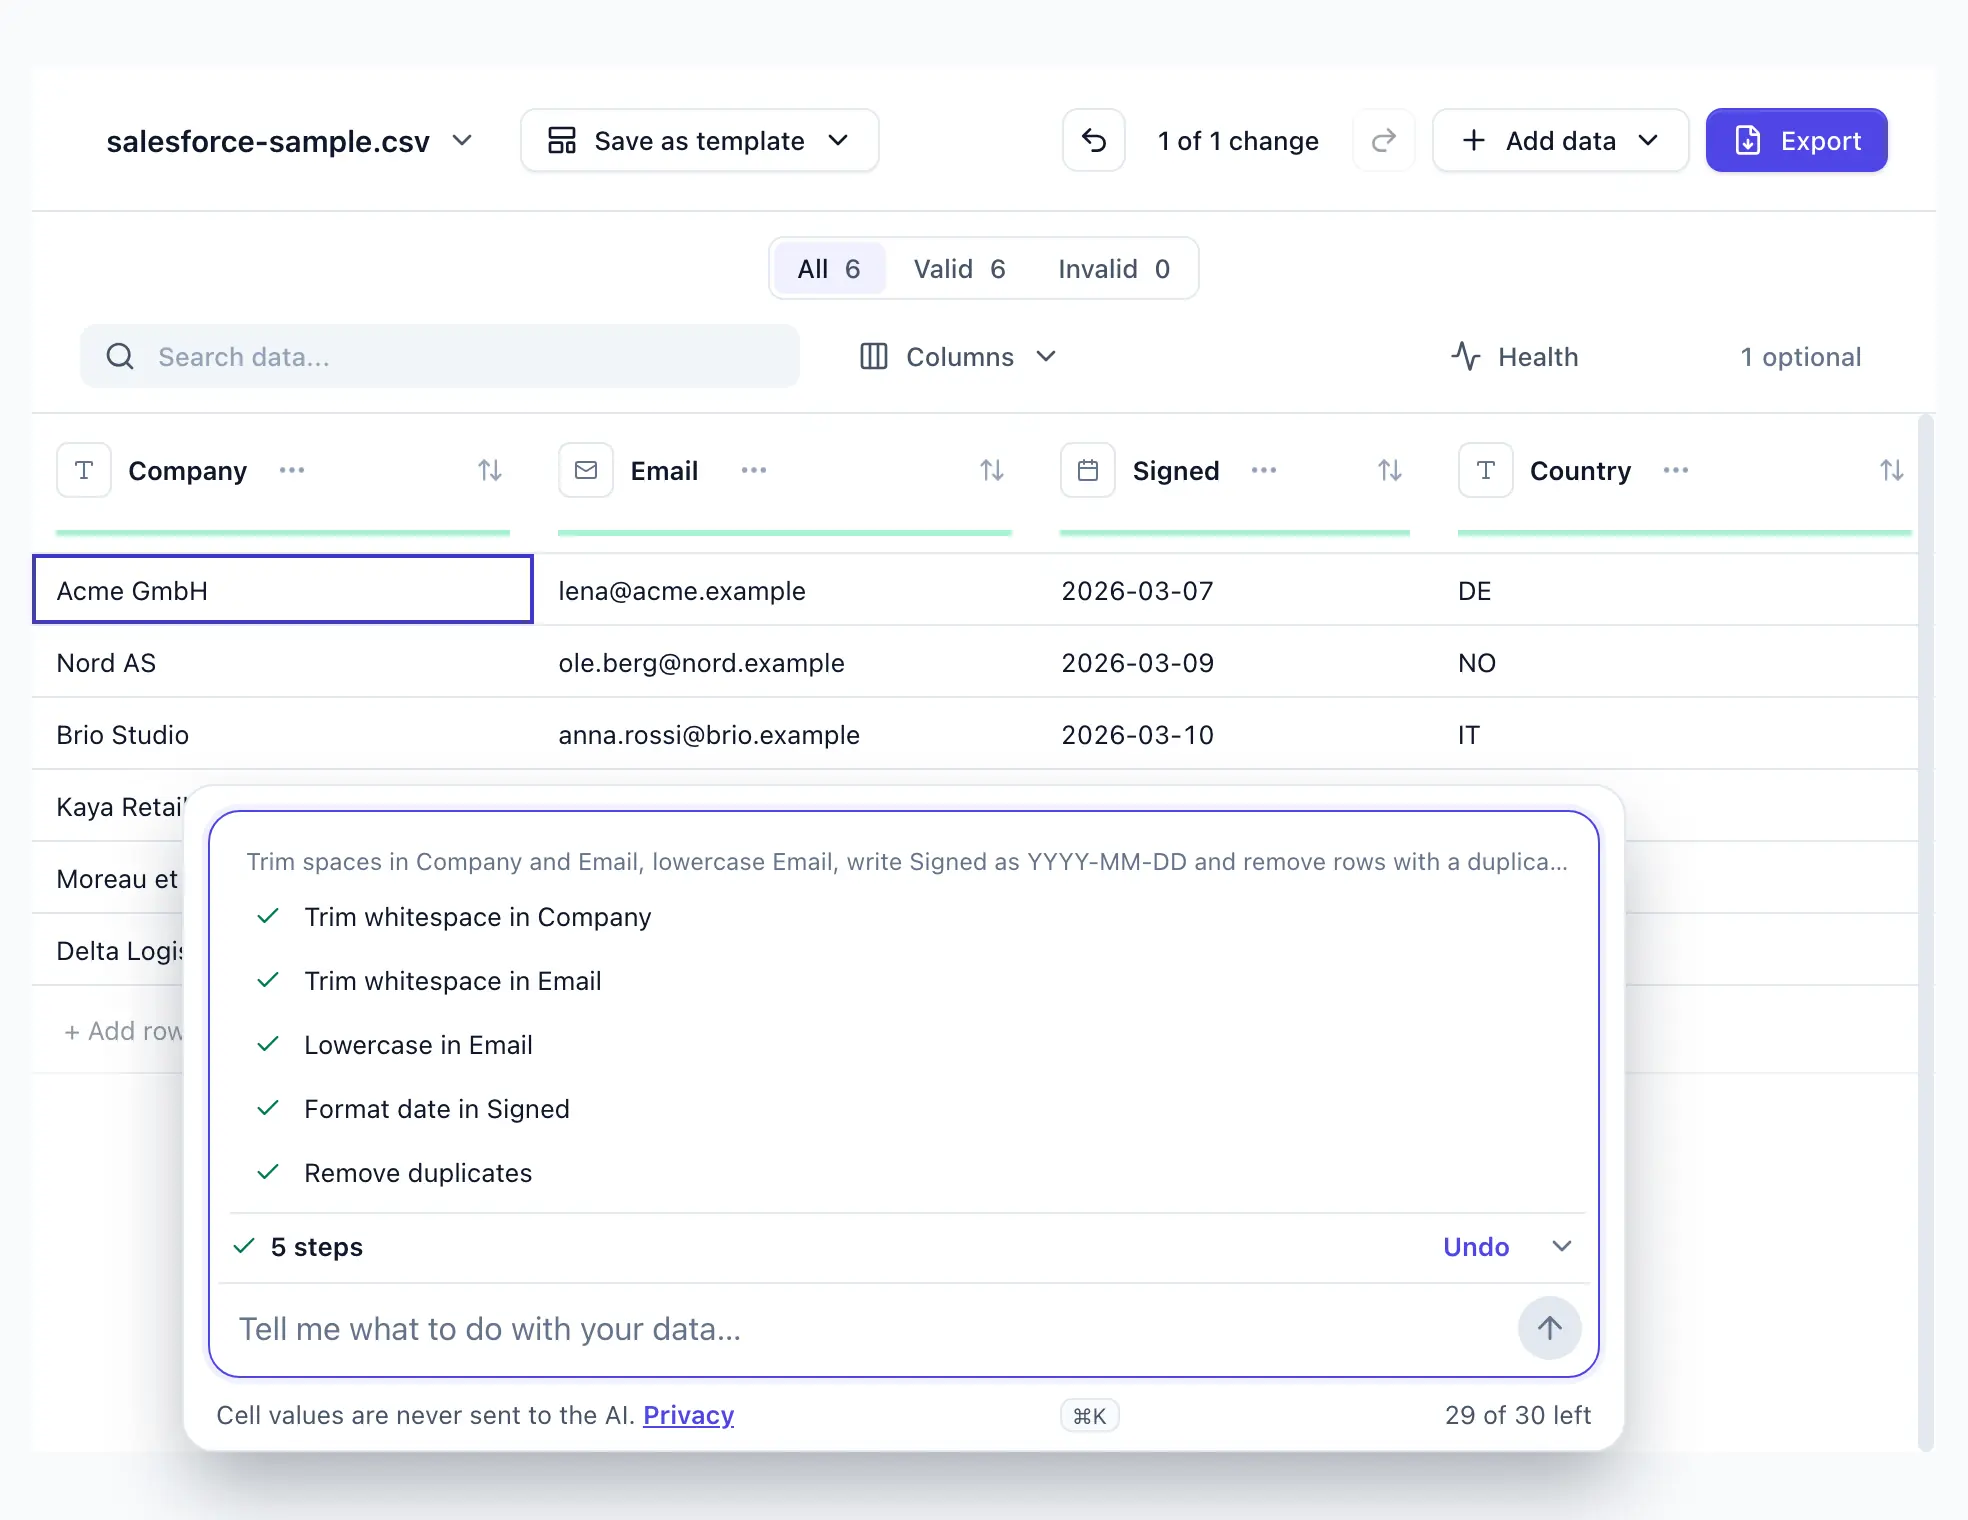
Task: Click the Search magnifier icon
Action: click(x=120, y=356)
